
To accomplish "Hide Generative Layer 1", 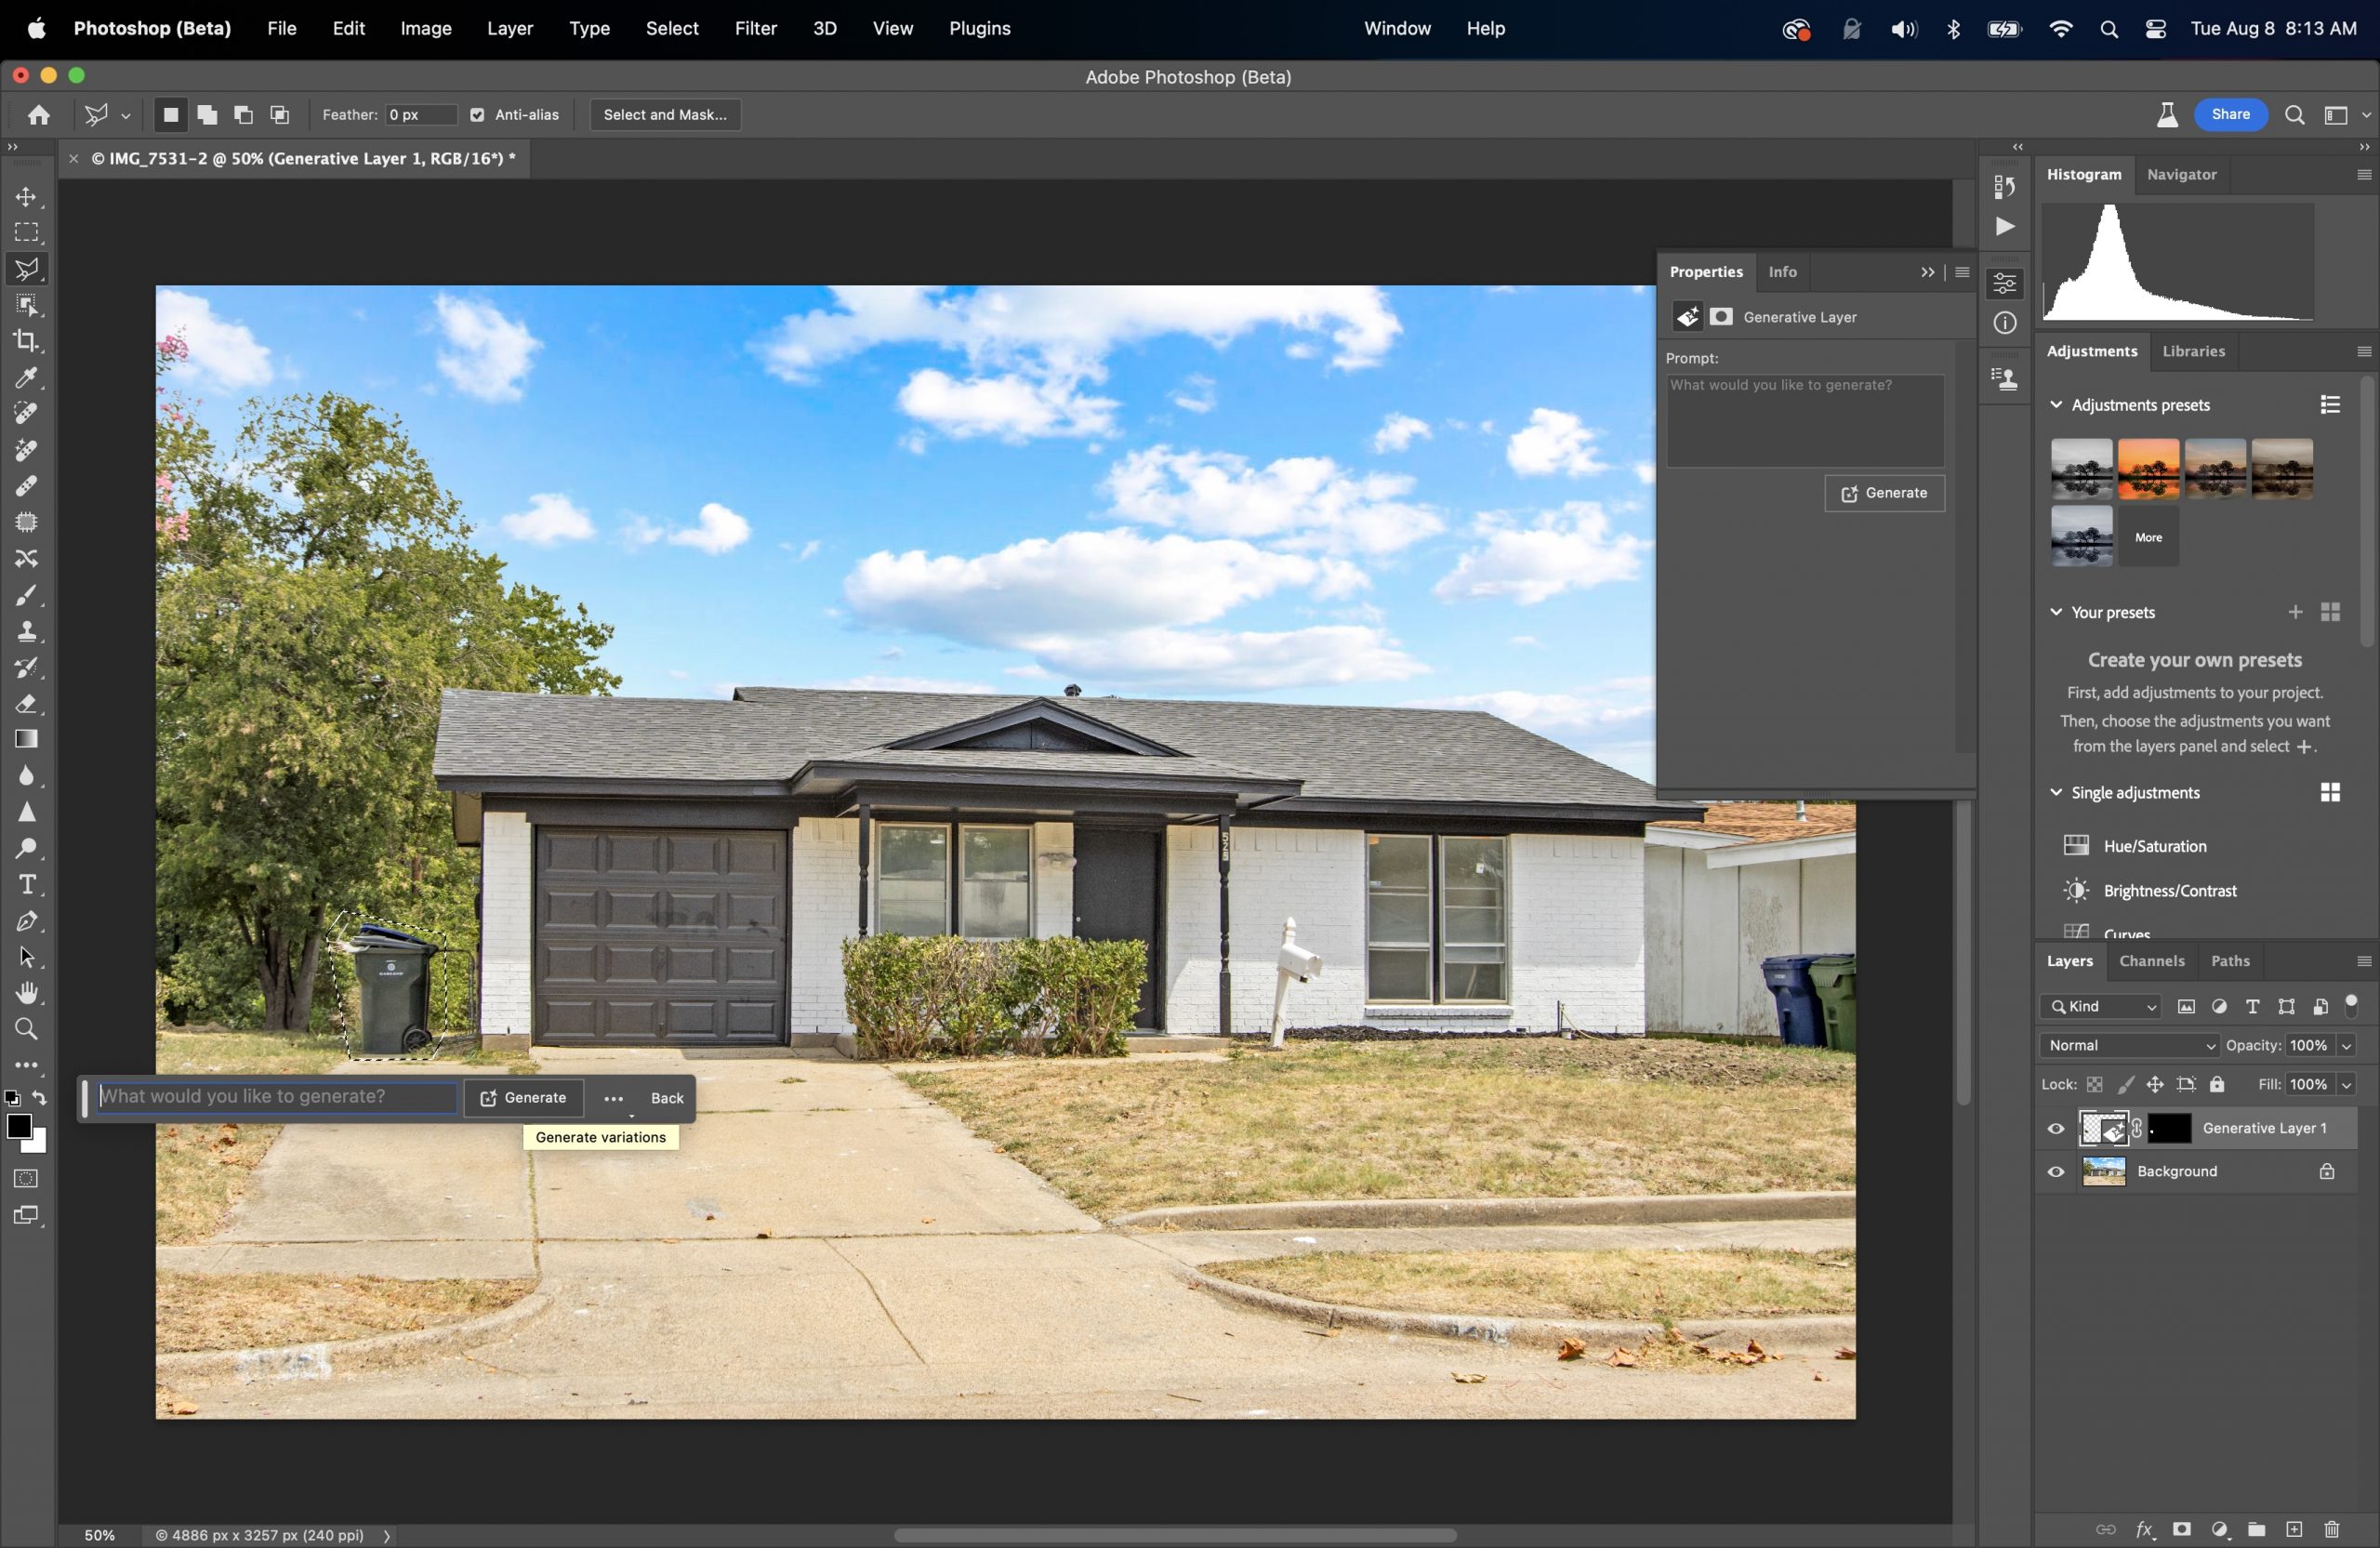I will [x=2056, y=1128].
